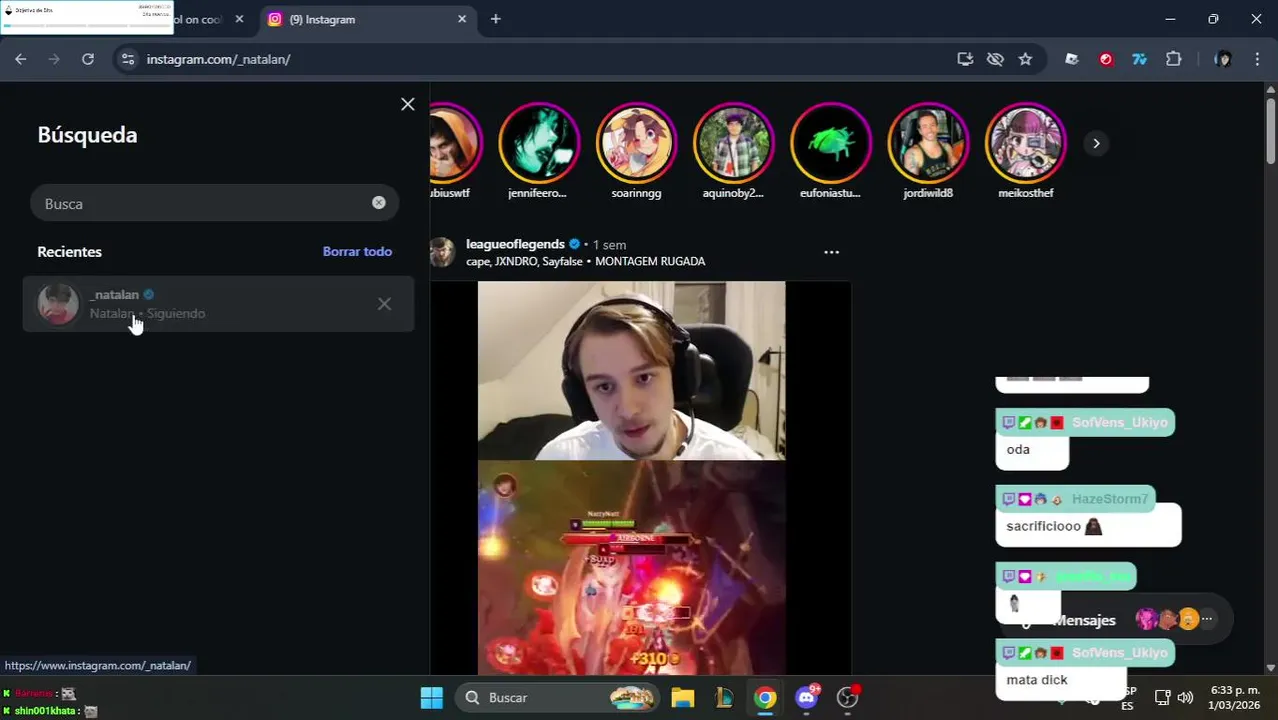Screen dimensions: 1278x720
Task: Click the address bar URL
Action: (x=218, y=59)
